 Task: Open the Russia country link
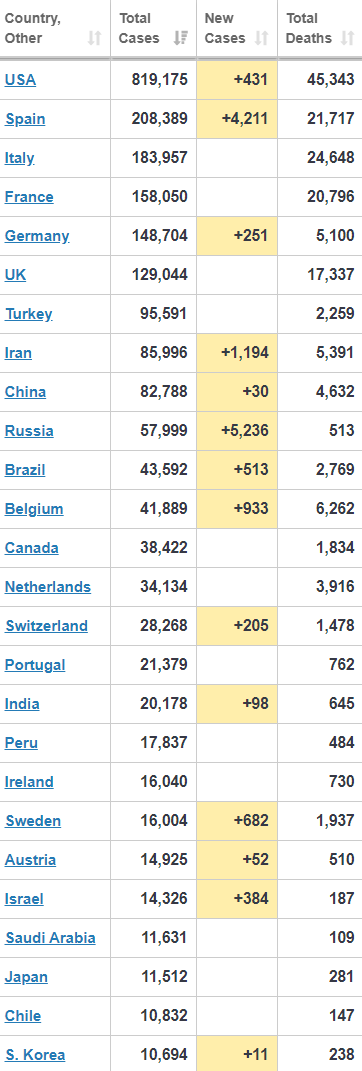(x=29, y=430)
